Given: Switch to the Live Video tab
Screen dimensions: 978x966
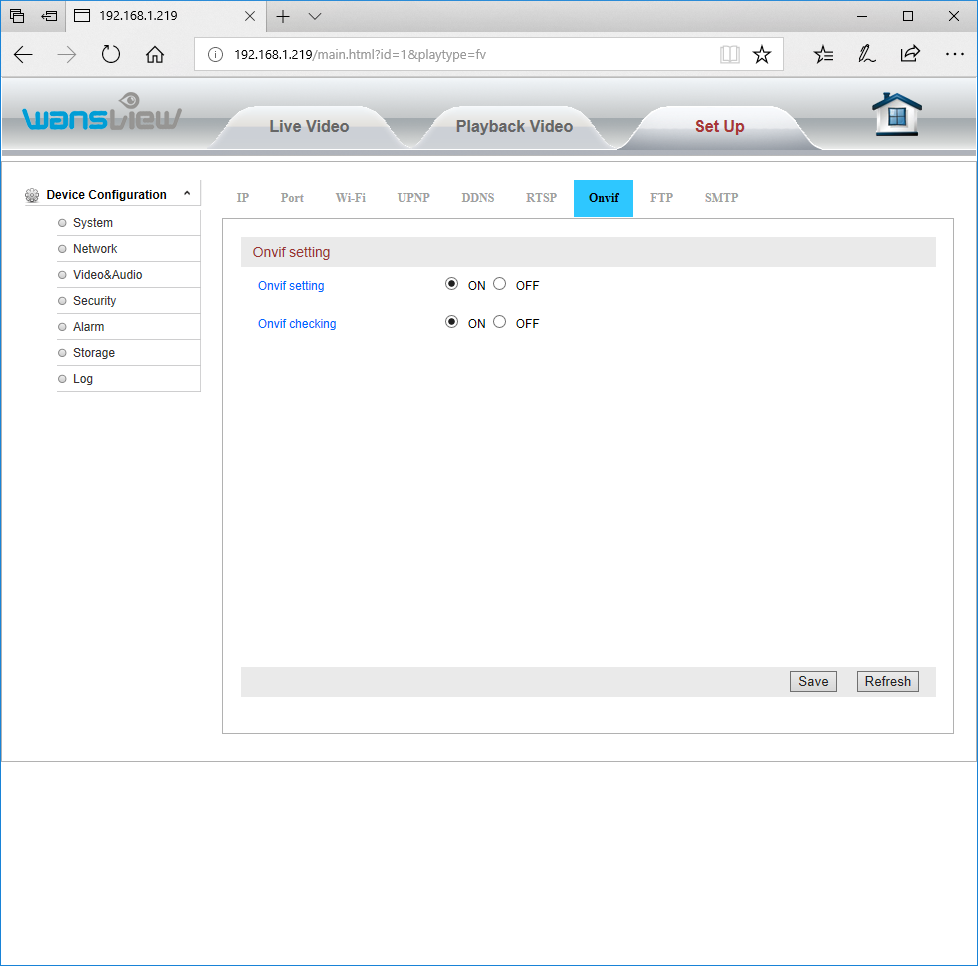Looking at the screenshot, I should [309, 127].
